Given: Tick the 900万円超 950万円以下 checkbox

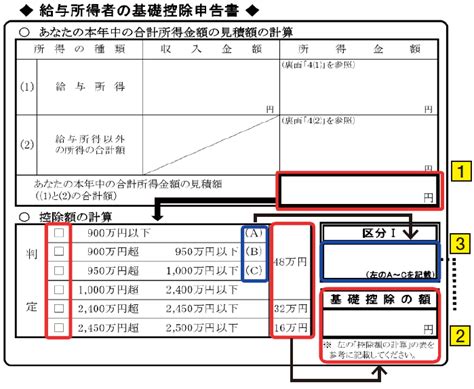Looking at the screenshot, I should pyautogui.click(x=59, y=251).
